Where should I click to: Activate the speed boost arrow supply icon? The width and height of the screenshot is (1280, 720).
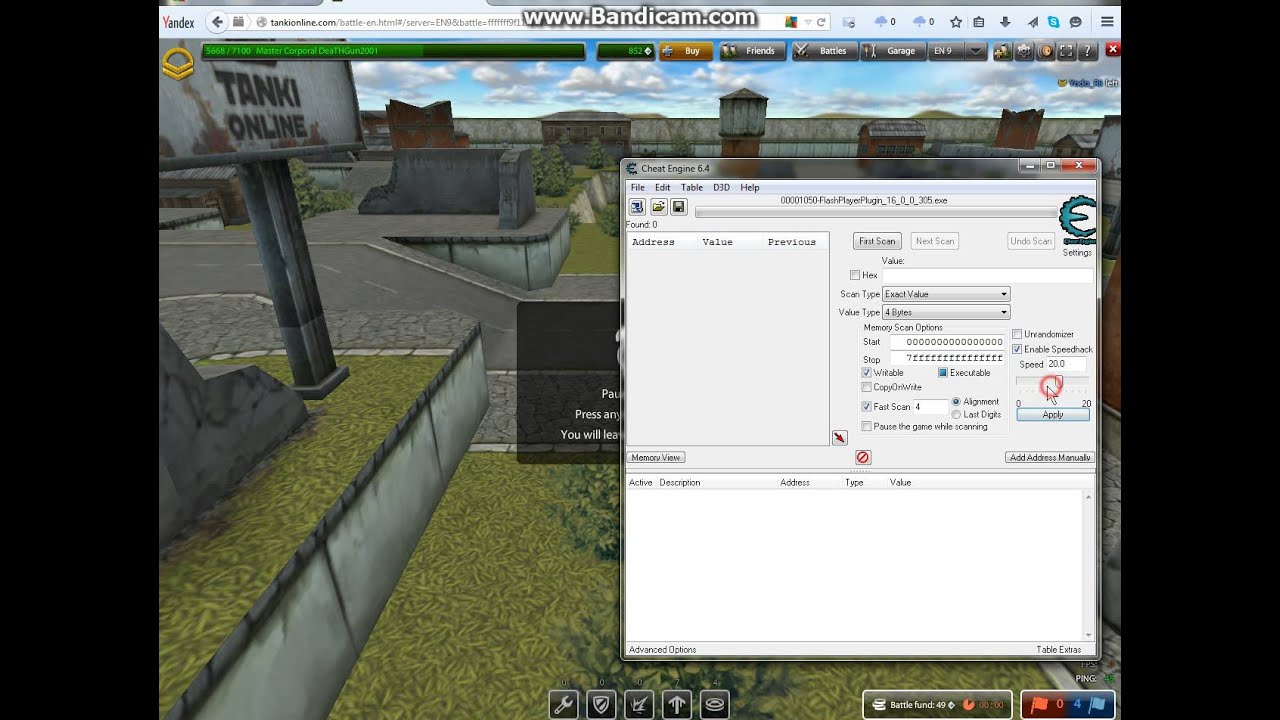pyautogui.click(x=677, y=704)
